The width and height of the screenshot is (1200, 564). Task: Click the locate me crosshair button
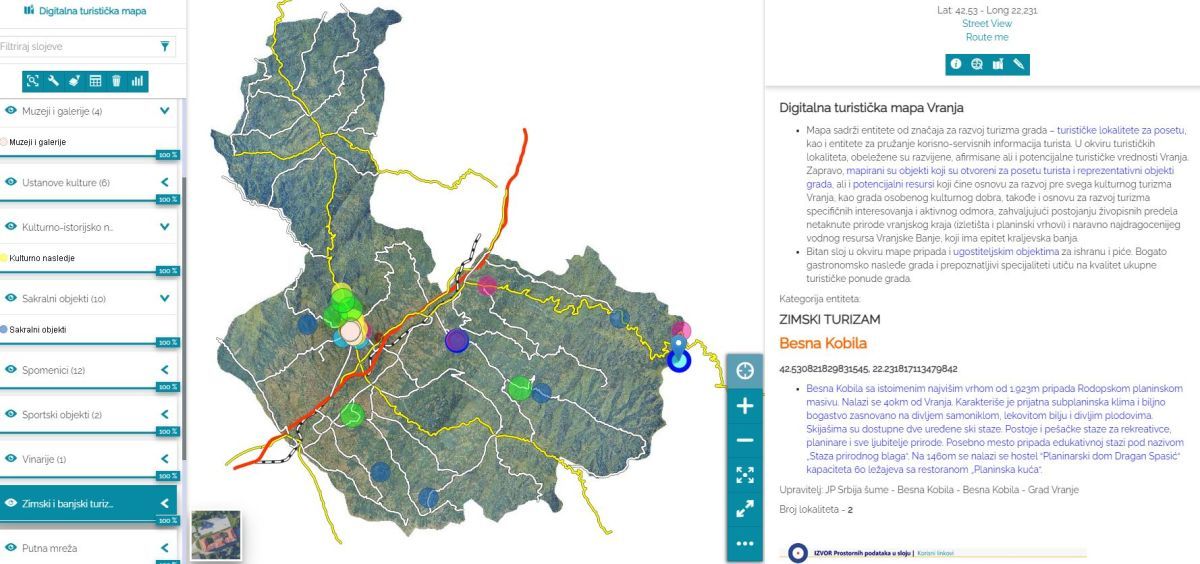click(744, 371)
